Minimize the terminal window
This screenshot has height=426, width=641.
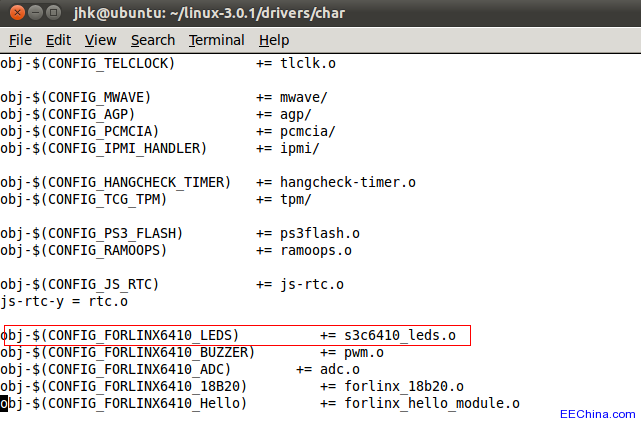[x=34, y=13]
